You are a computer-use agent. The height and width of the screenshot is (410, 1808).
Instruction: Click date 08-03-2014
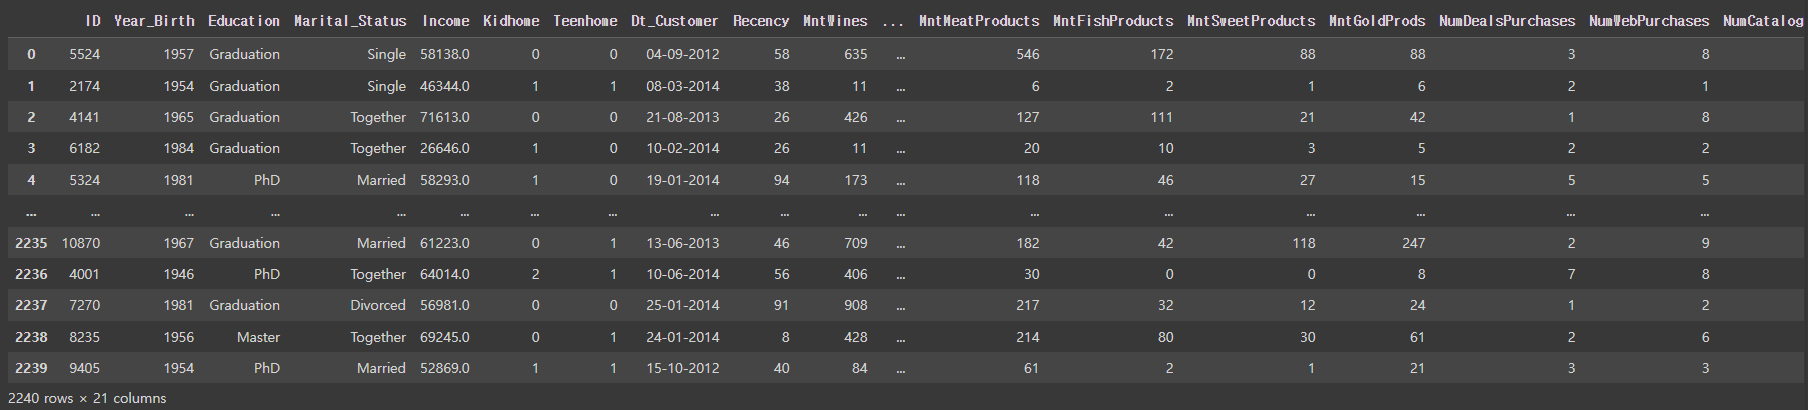(x=683, y=86)
